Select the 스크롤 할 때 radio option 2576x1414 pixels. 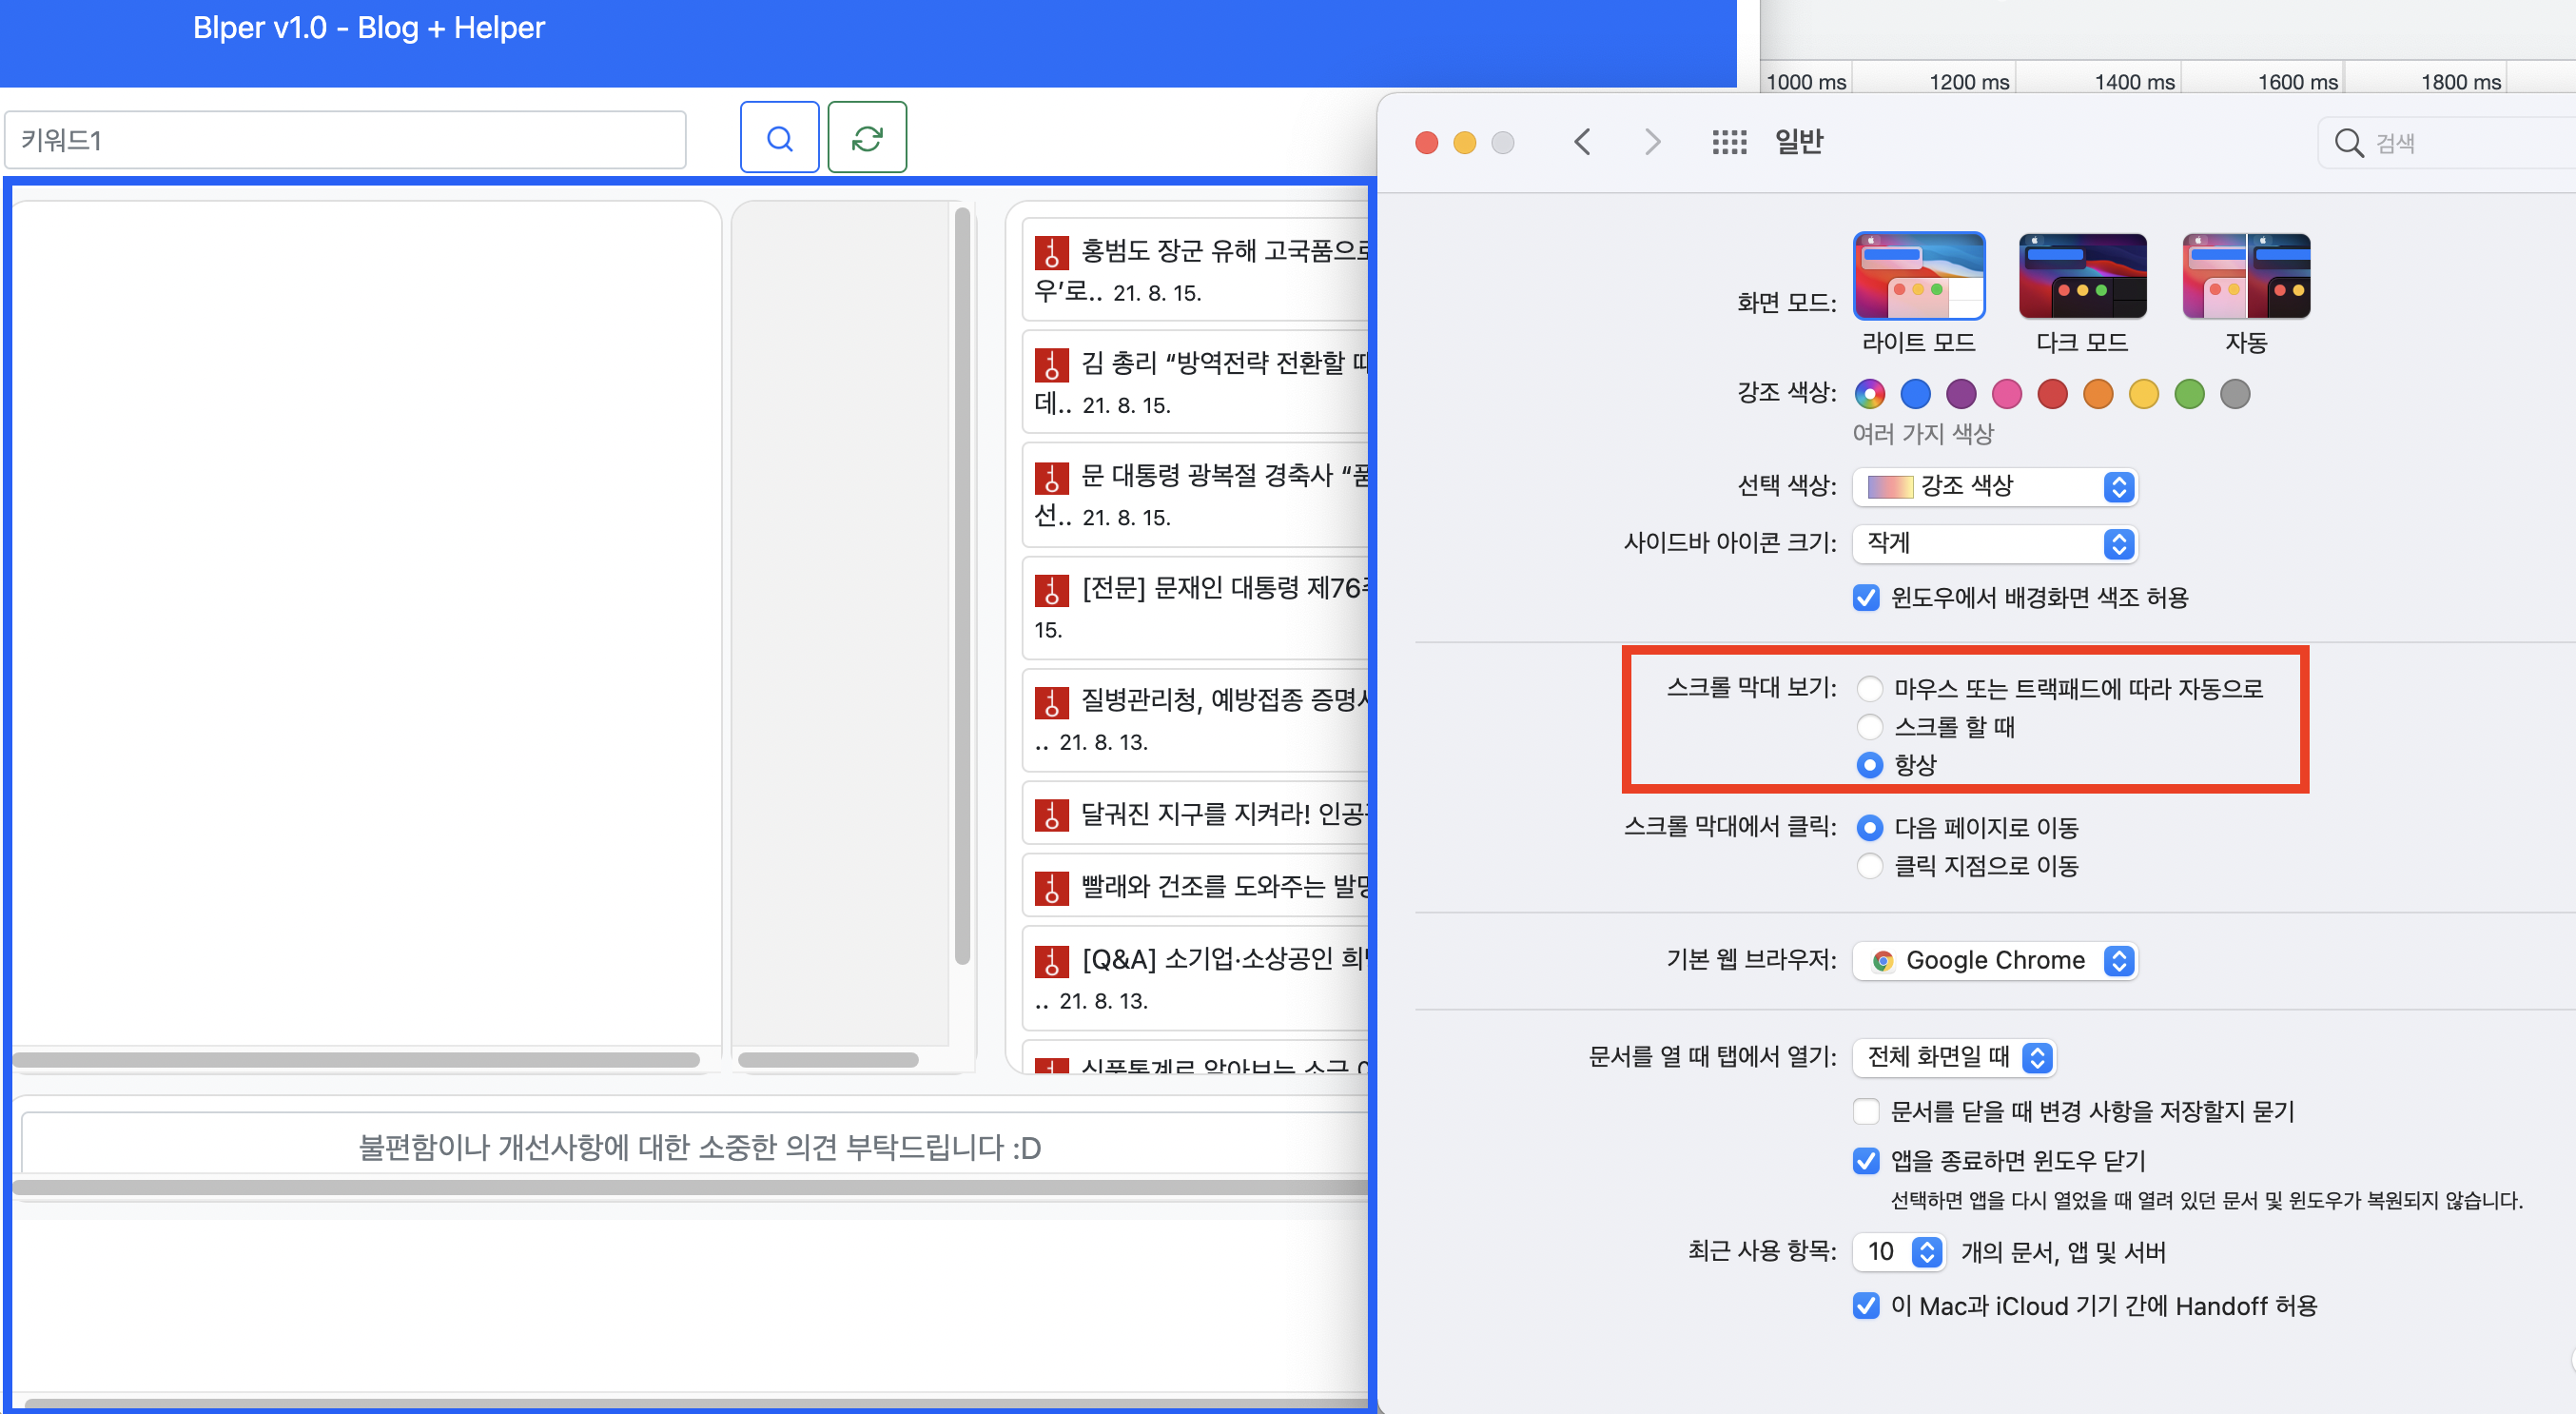(x=1868, y=727)
